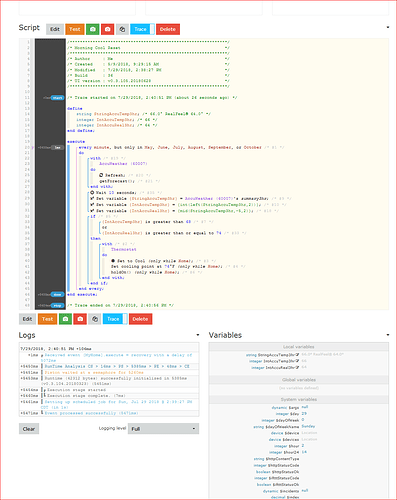The height and width of the screenshot is (500, 397).
Task: Collapse the Script section with its caret
Action: tap(388, 27)
